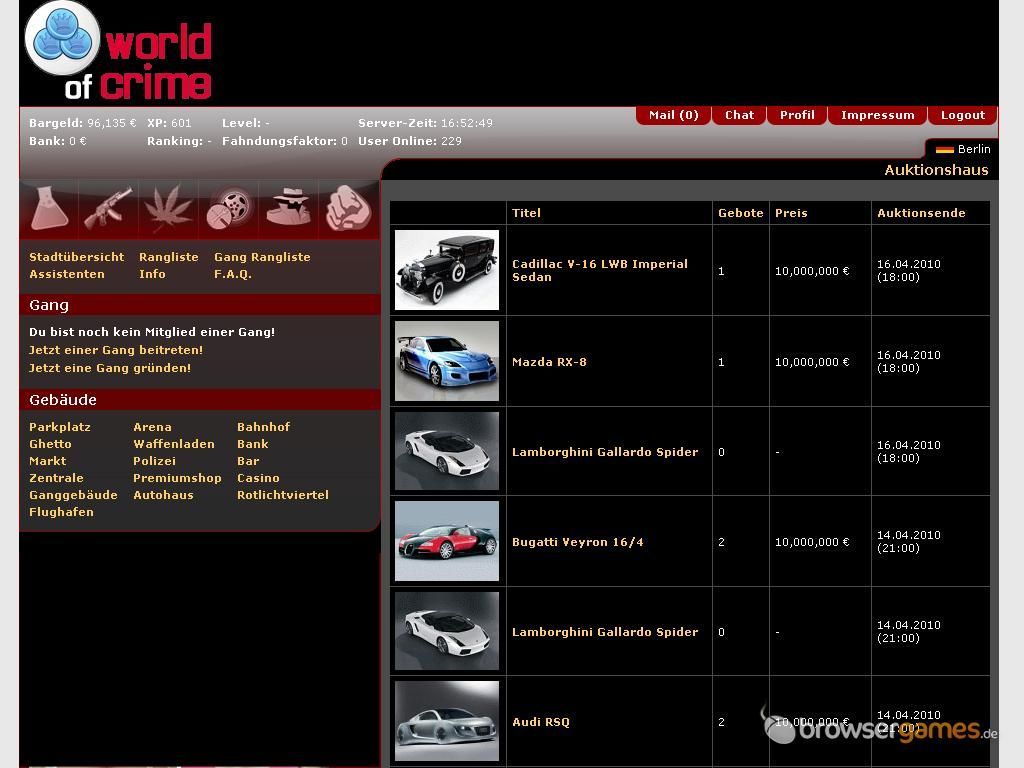Open the Stadtübersicht link
Screen dimensions: 1024x768
[x=76, y=257]
